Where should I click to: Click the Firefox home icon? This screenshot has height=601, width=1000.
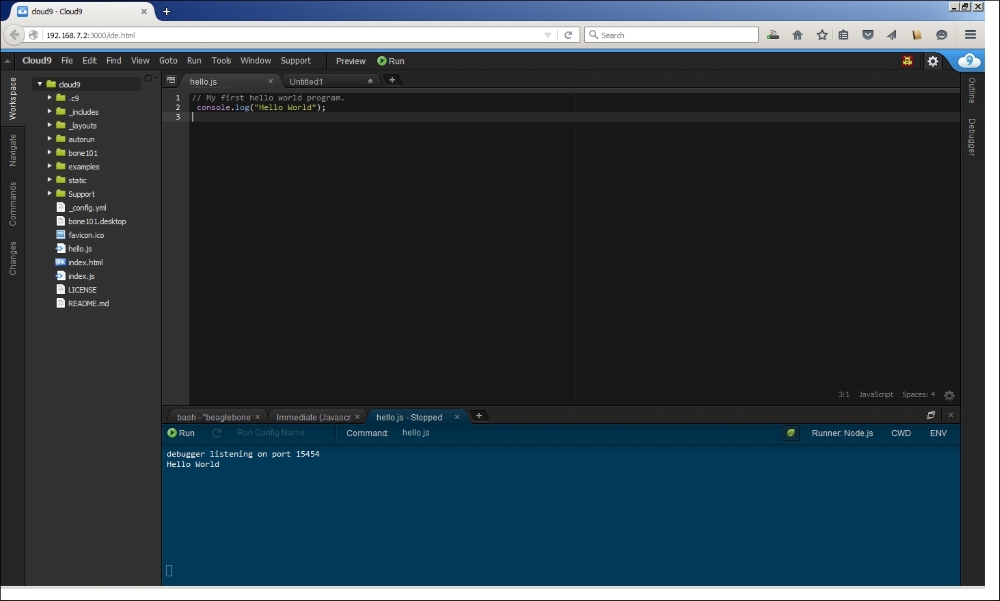797,34
